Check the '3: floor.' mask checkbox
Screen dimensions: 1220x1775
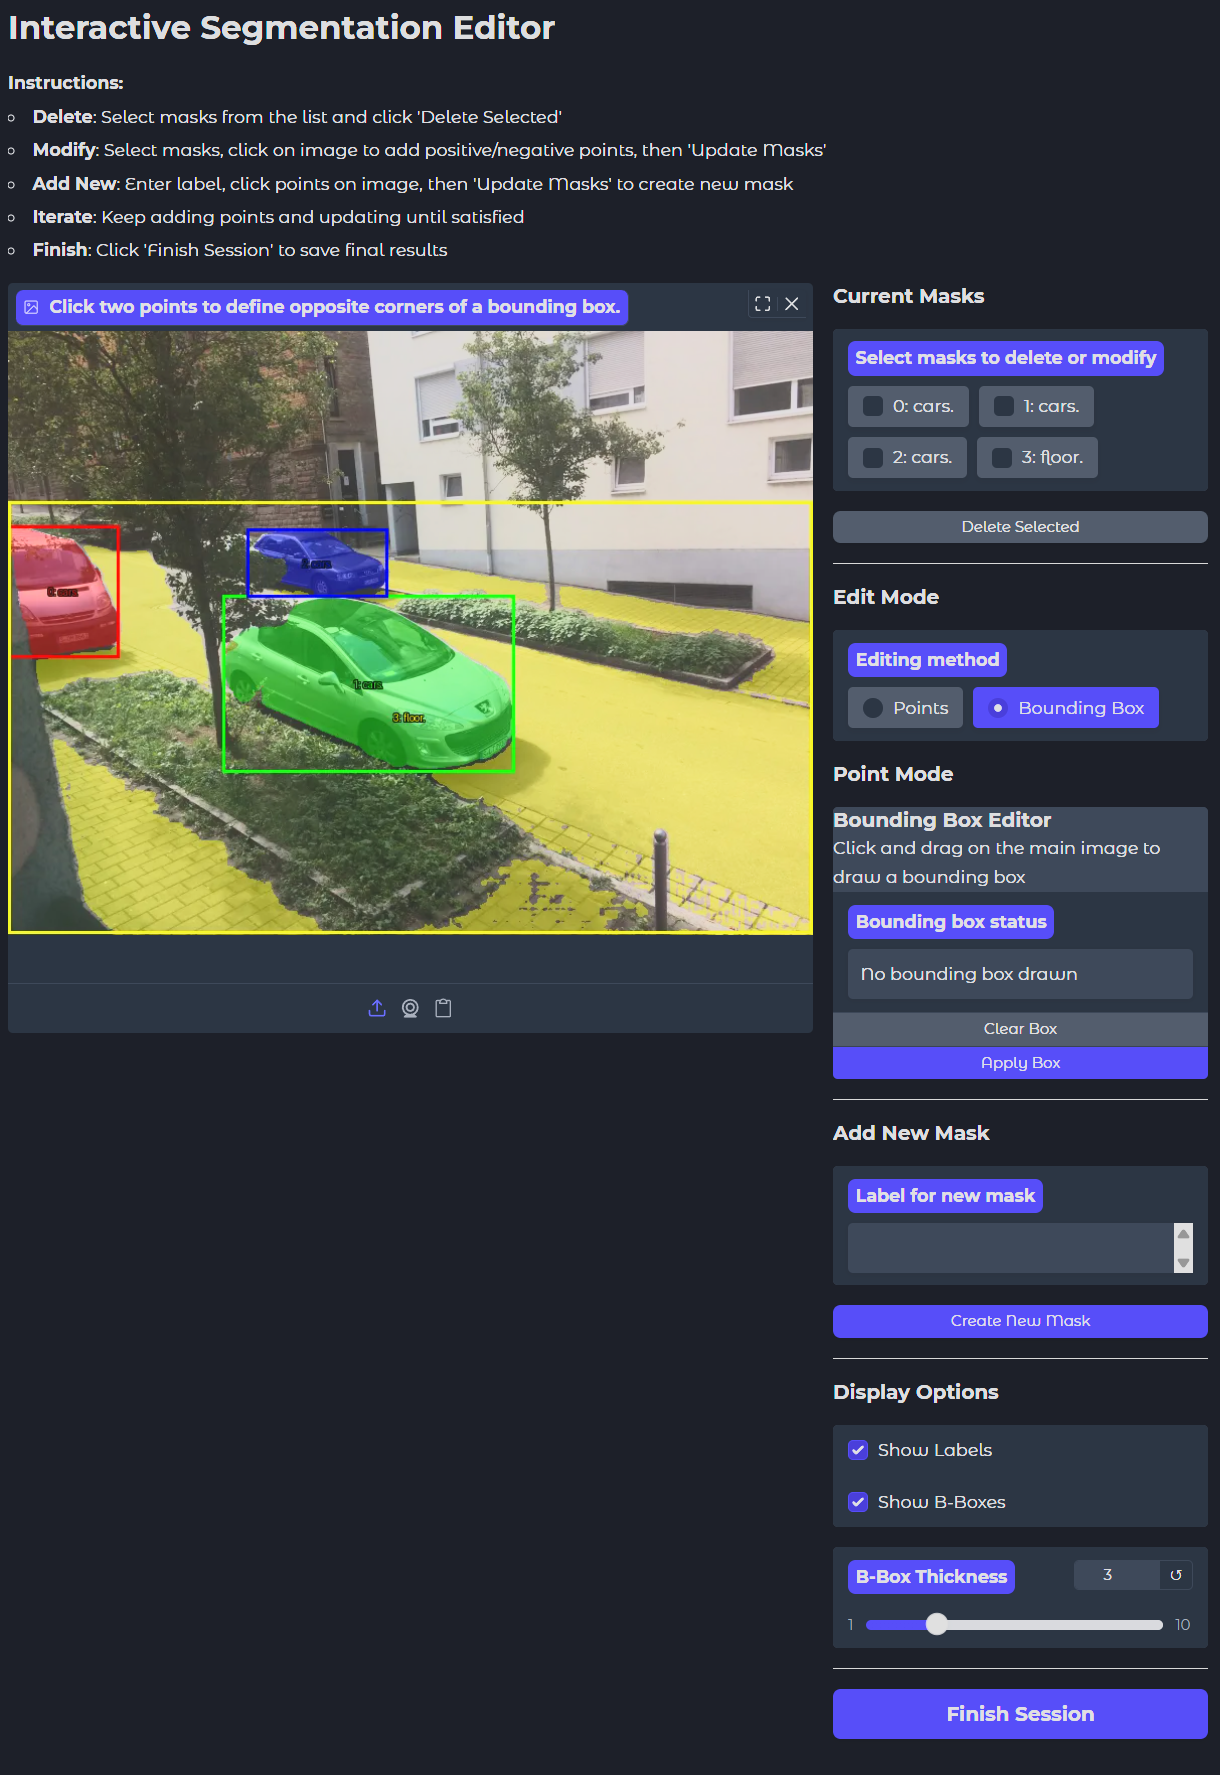pyautogui.click(x=1002, y=457)
